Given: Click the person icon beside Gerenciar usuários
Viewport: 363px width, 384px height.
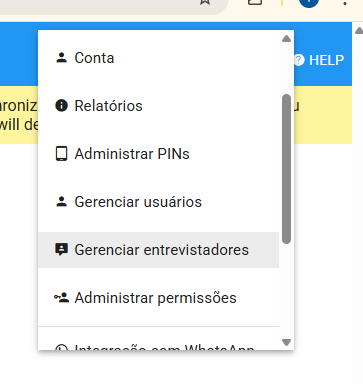Looking at the screenshot, I should [61, 202].
